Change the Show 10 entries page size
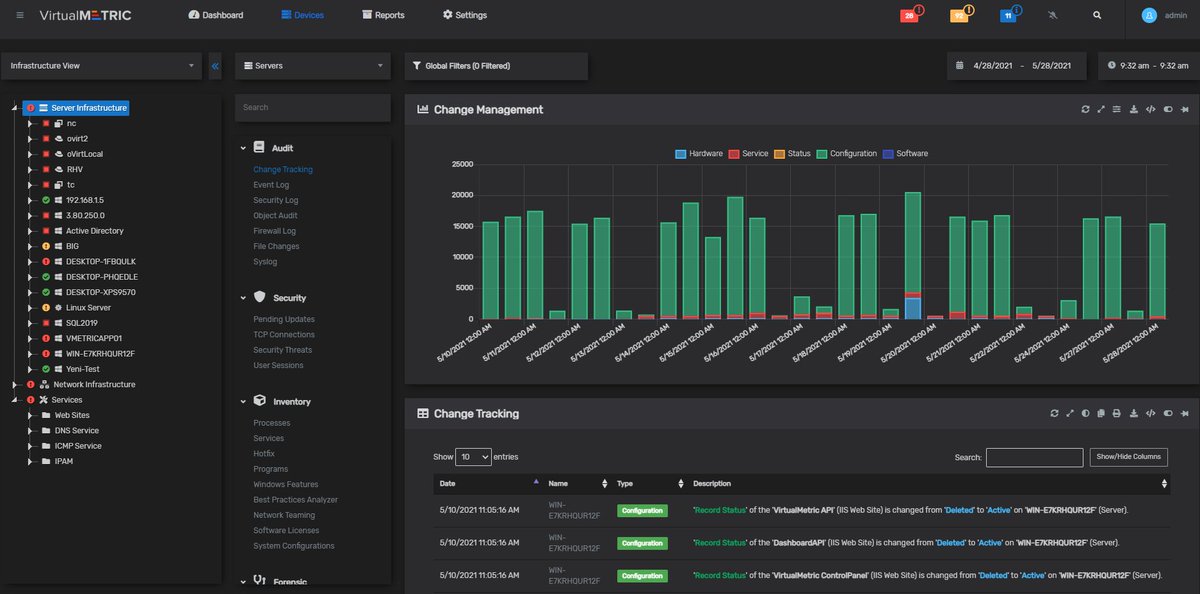 tap(473, 456)
